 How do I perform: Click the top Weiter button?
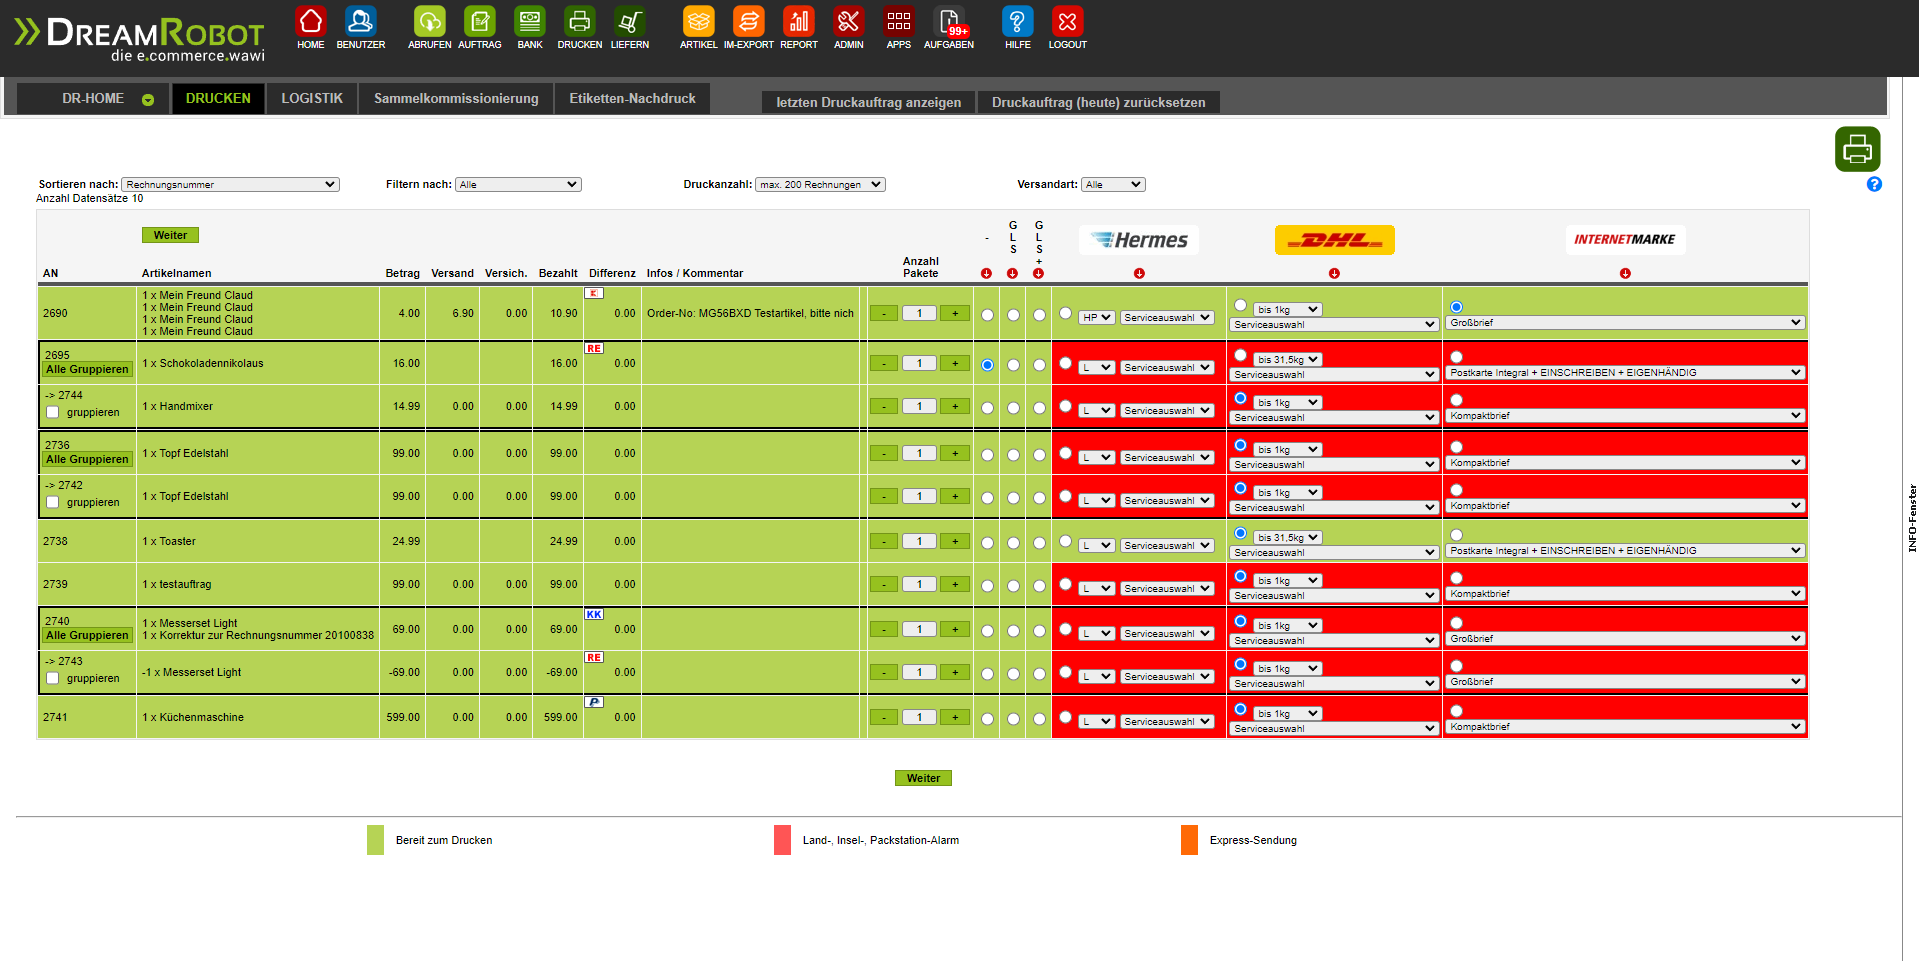click(170, 235)
